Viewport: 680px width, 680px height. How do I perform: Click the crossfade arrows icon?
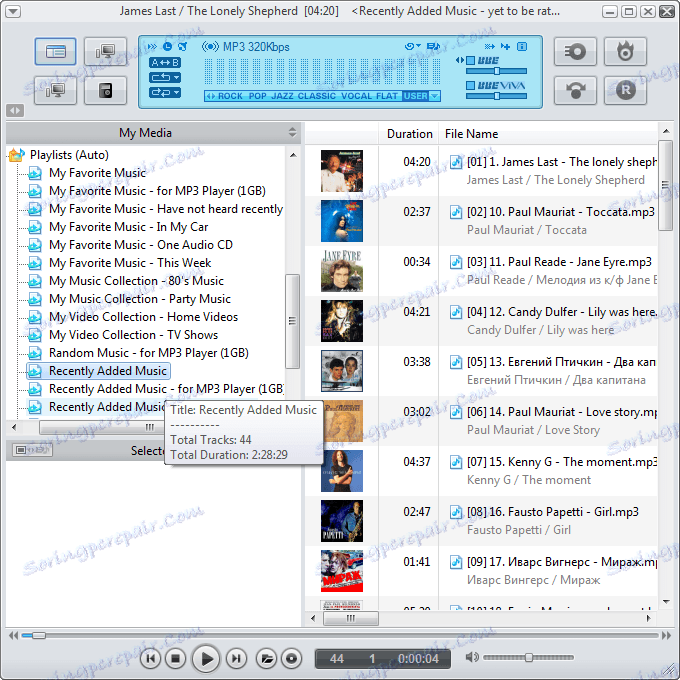[x=490, y=46]
